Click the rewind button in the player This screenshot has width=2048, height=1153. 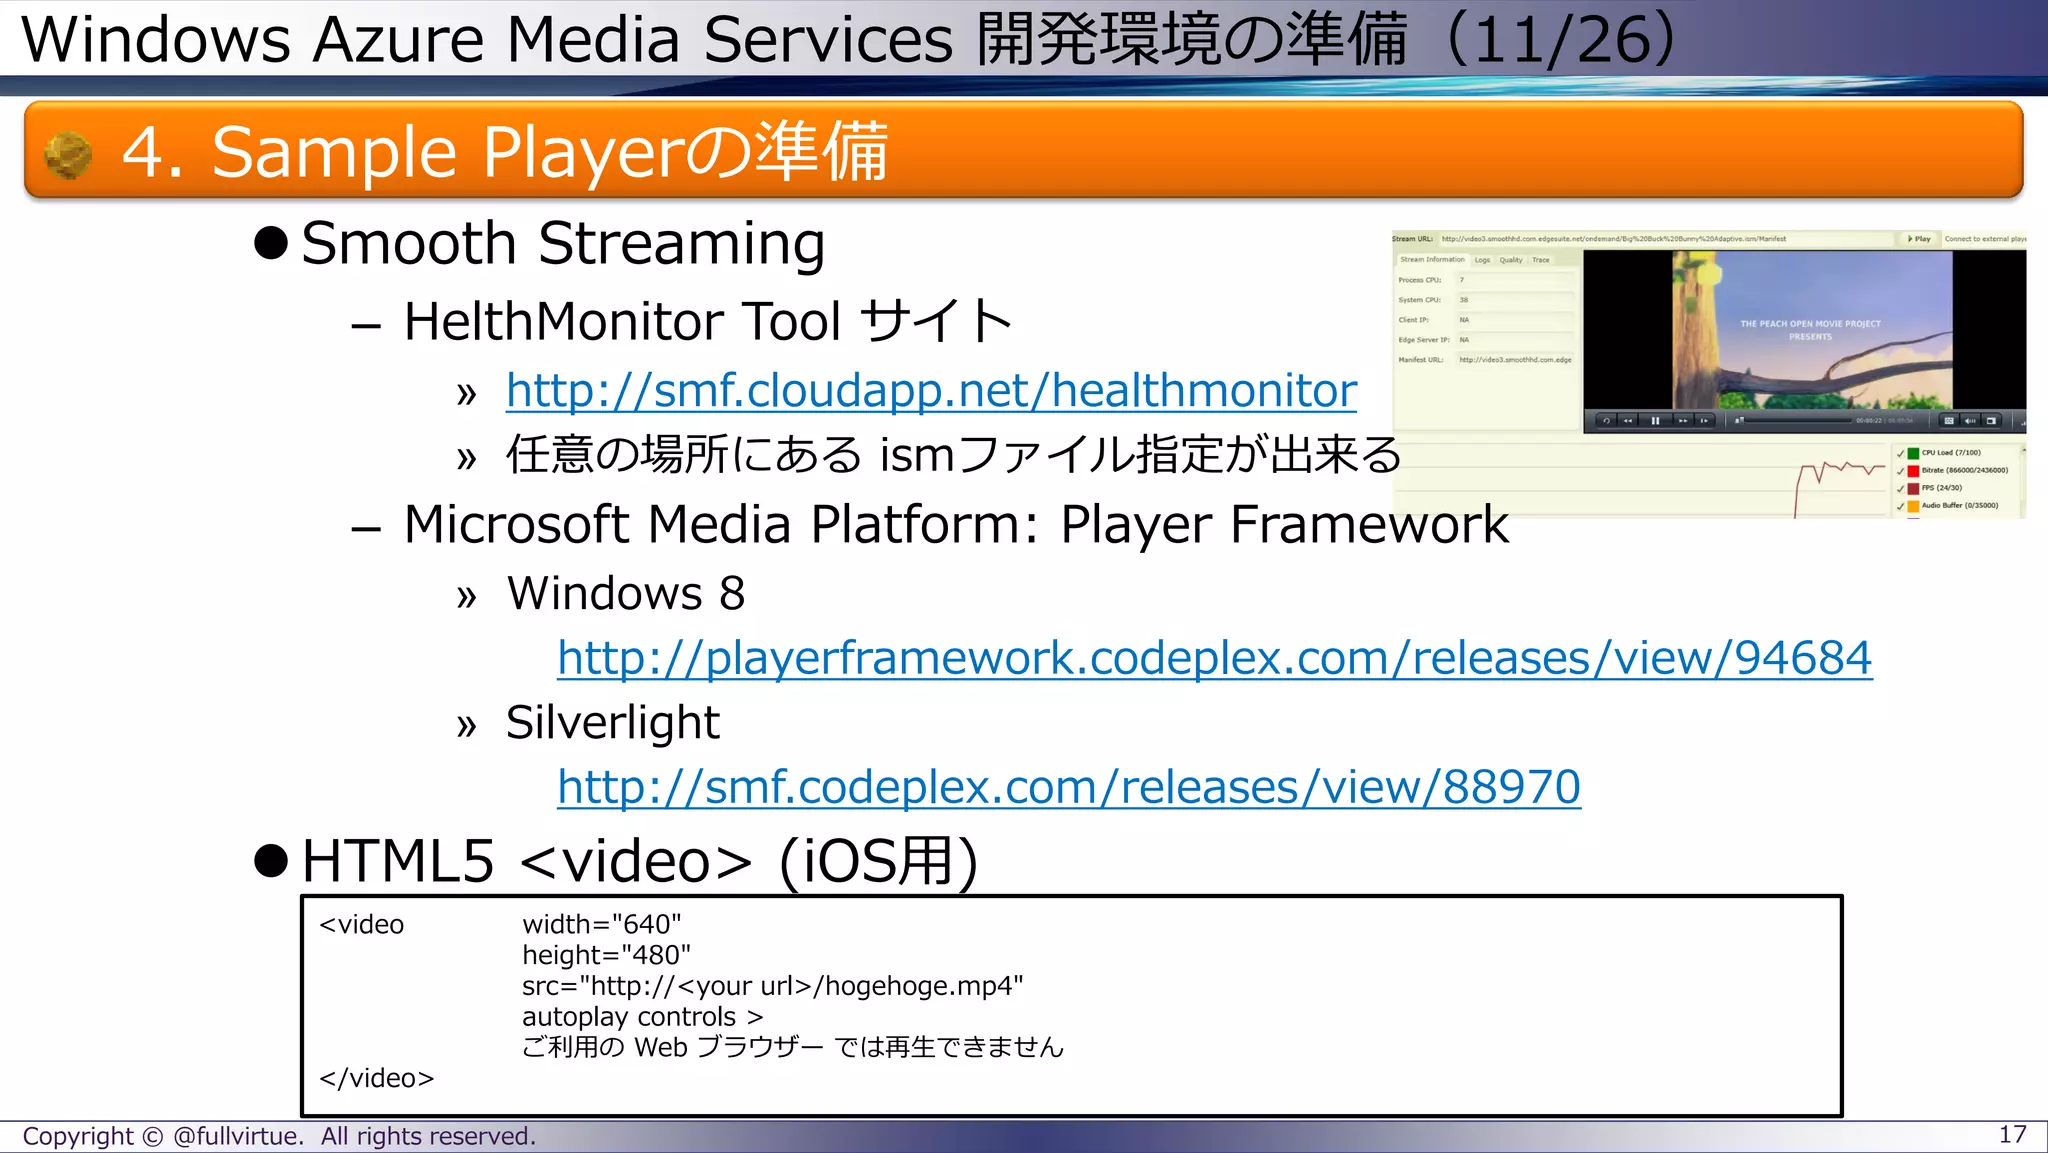(x=1628, y=421)
